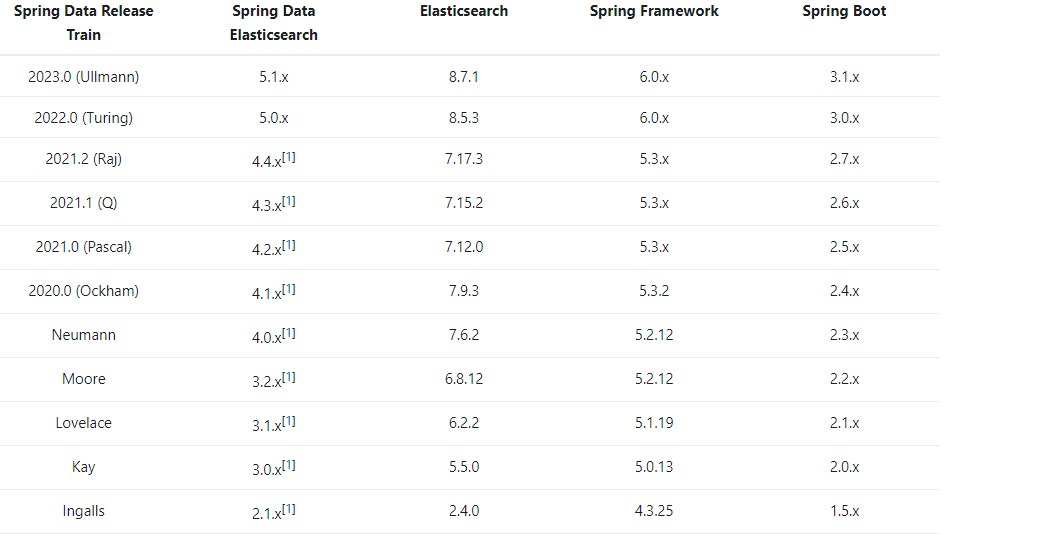Select the 8.7.1 Elasticsearch version cell
Image resolution: width=1058 pixels, height=534 pixels.
tap(464, 76)
